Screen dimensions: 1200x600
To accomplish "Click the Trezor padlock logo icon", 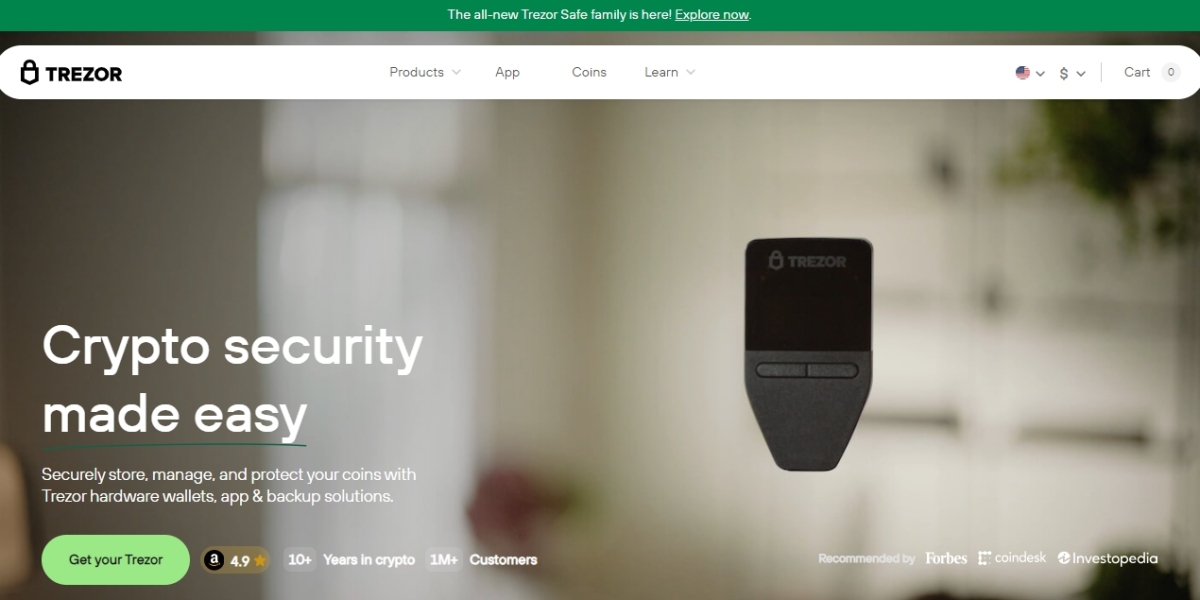I will [30, 72].
